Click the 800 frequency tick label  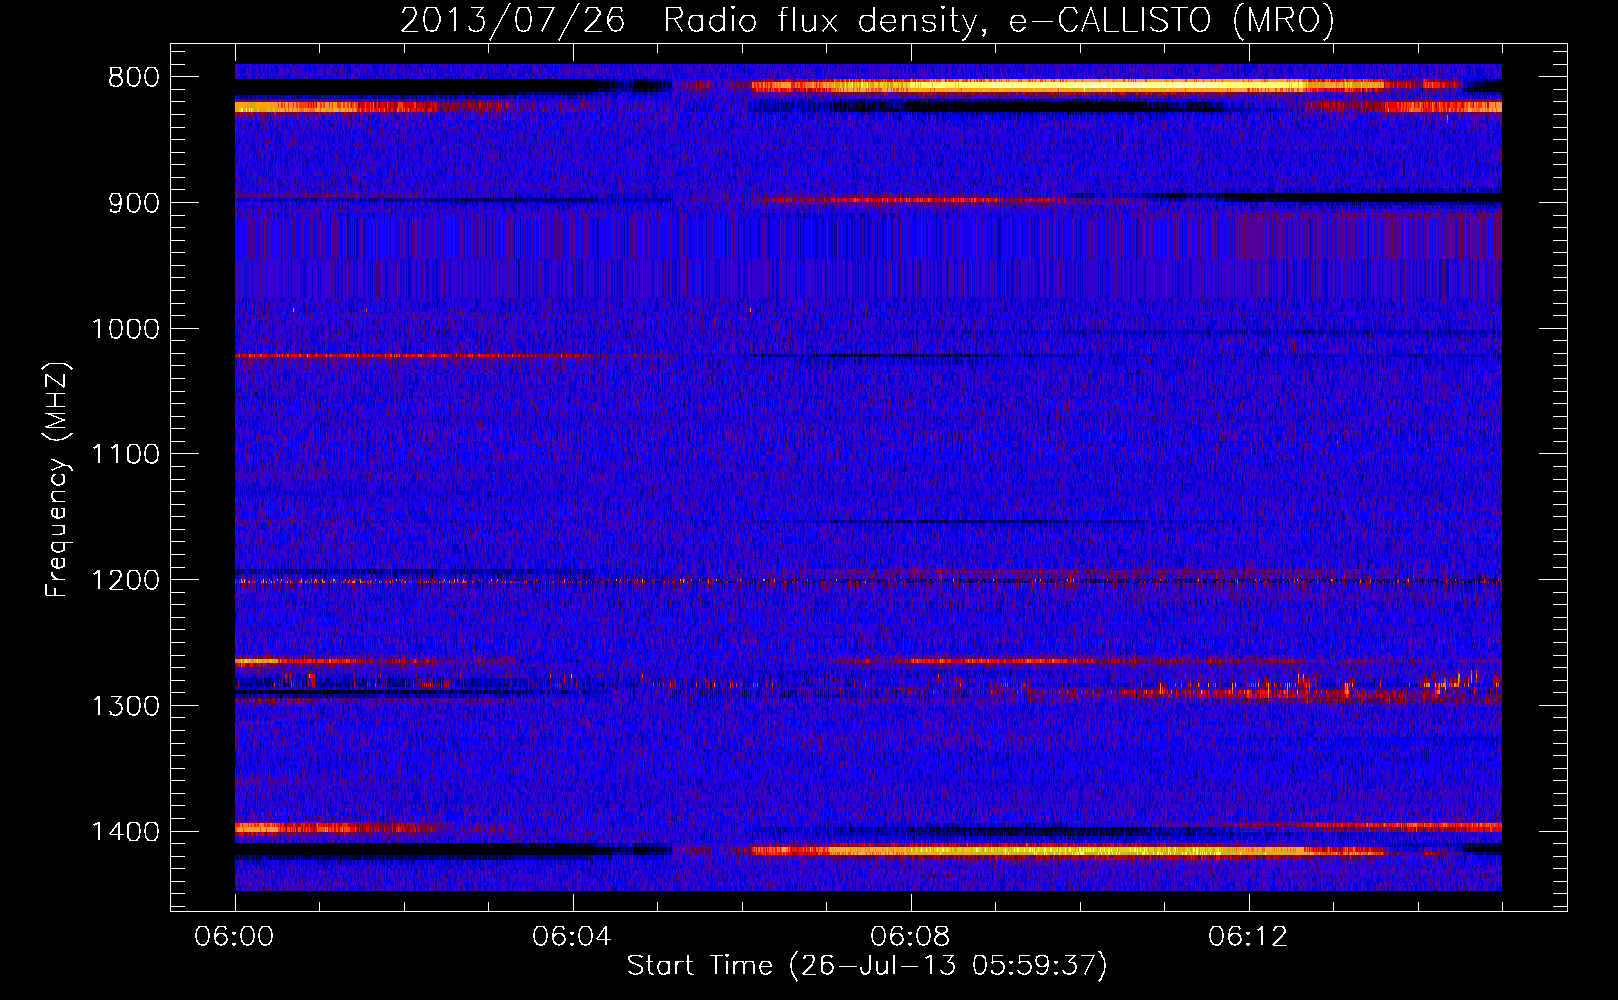click(x=134, y=78)
